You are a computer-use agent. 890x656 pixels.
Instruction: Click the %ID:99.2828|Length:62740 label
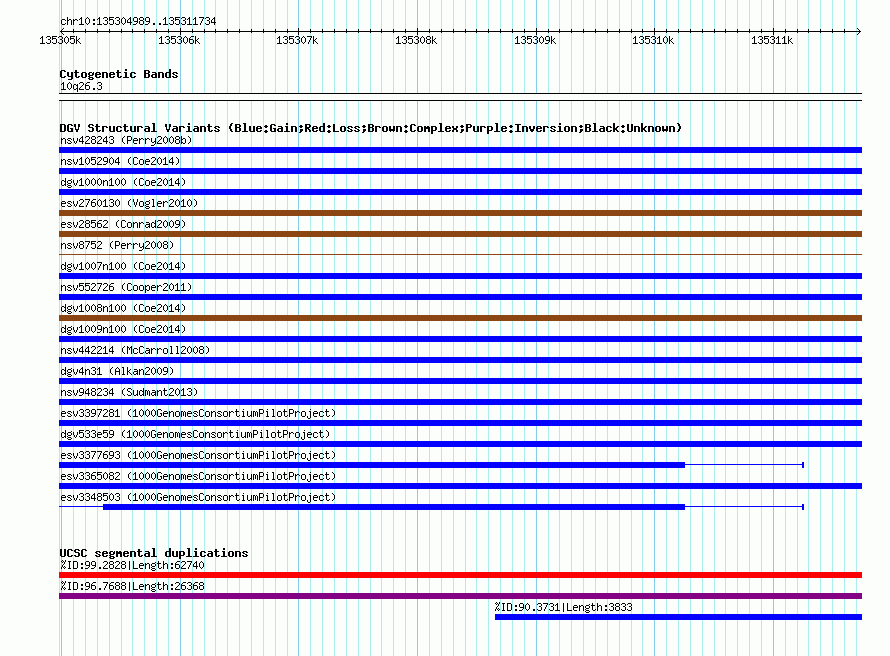click(x=132, y=565)
